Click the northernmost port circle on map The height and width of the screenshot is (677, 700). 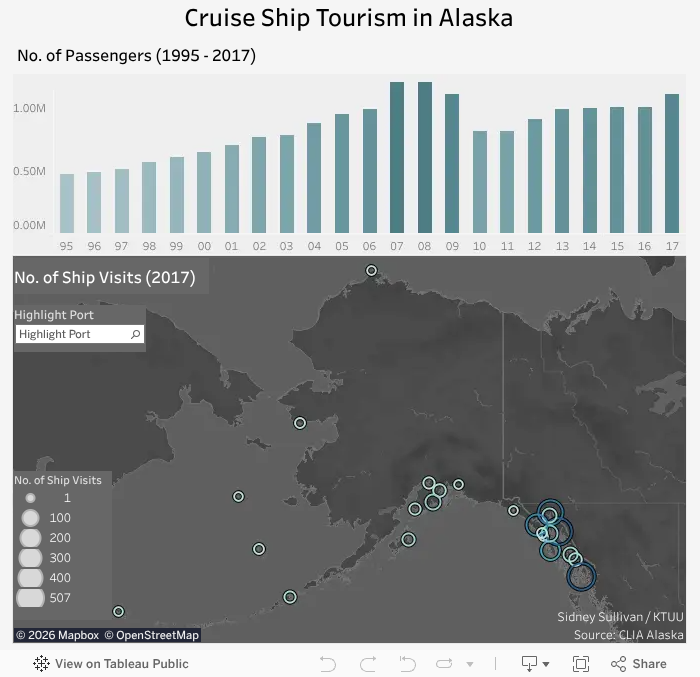pos(371,270)
